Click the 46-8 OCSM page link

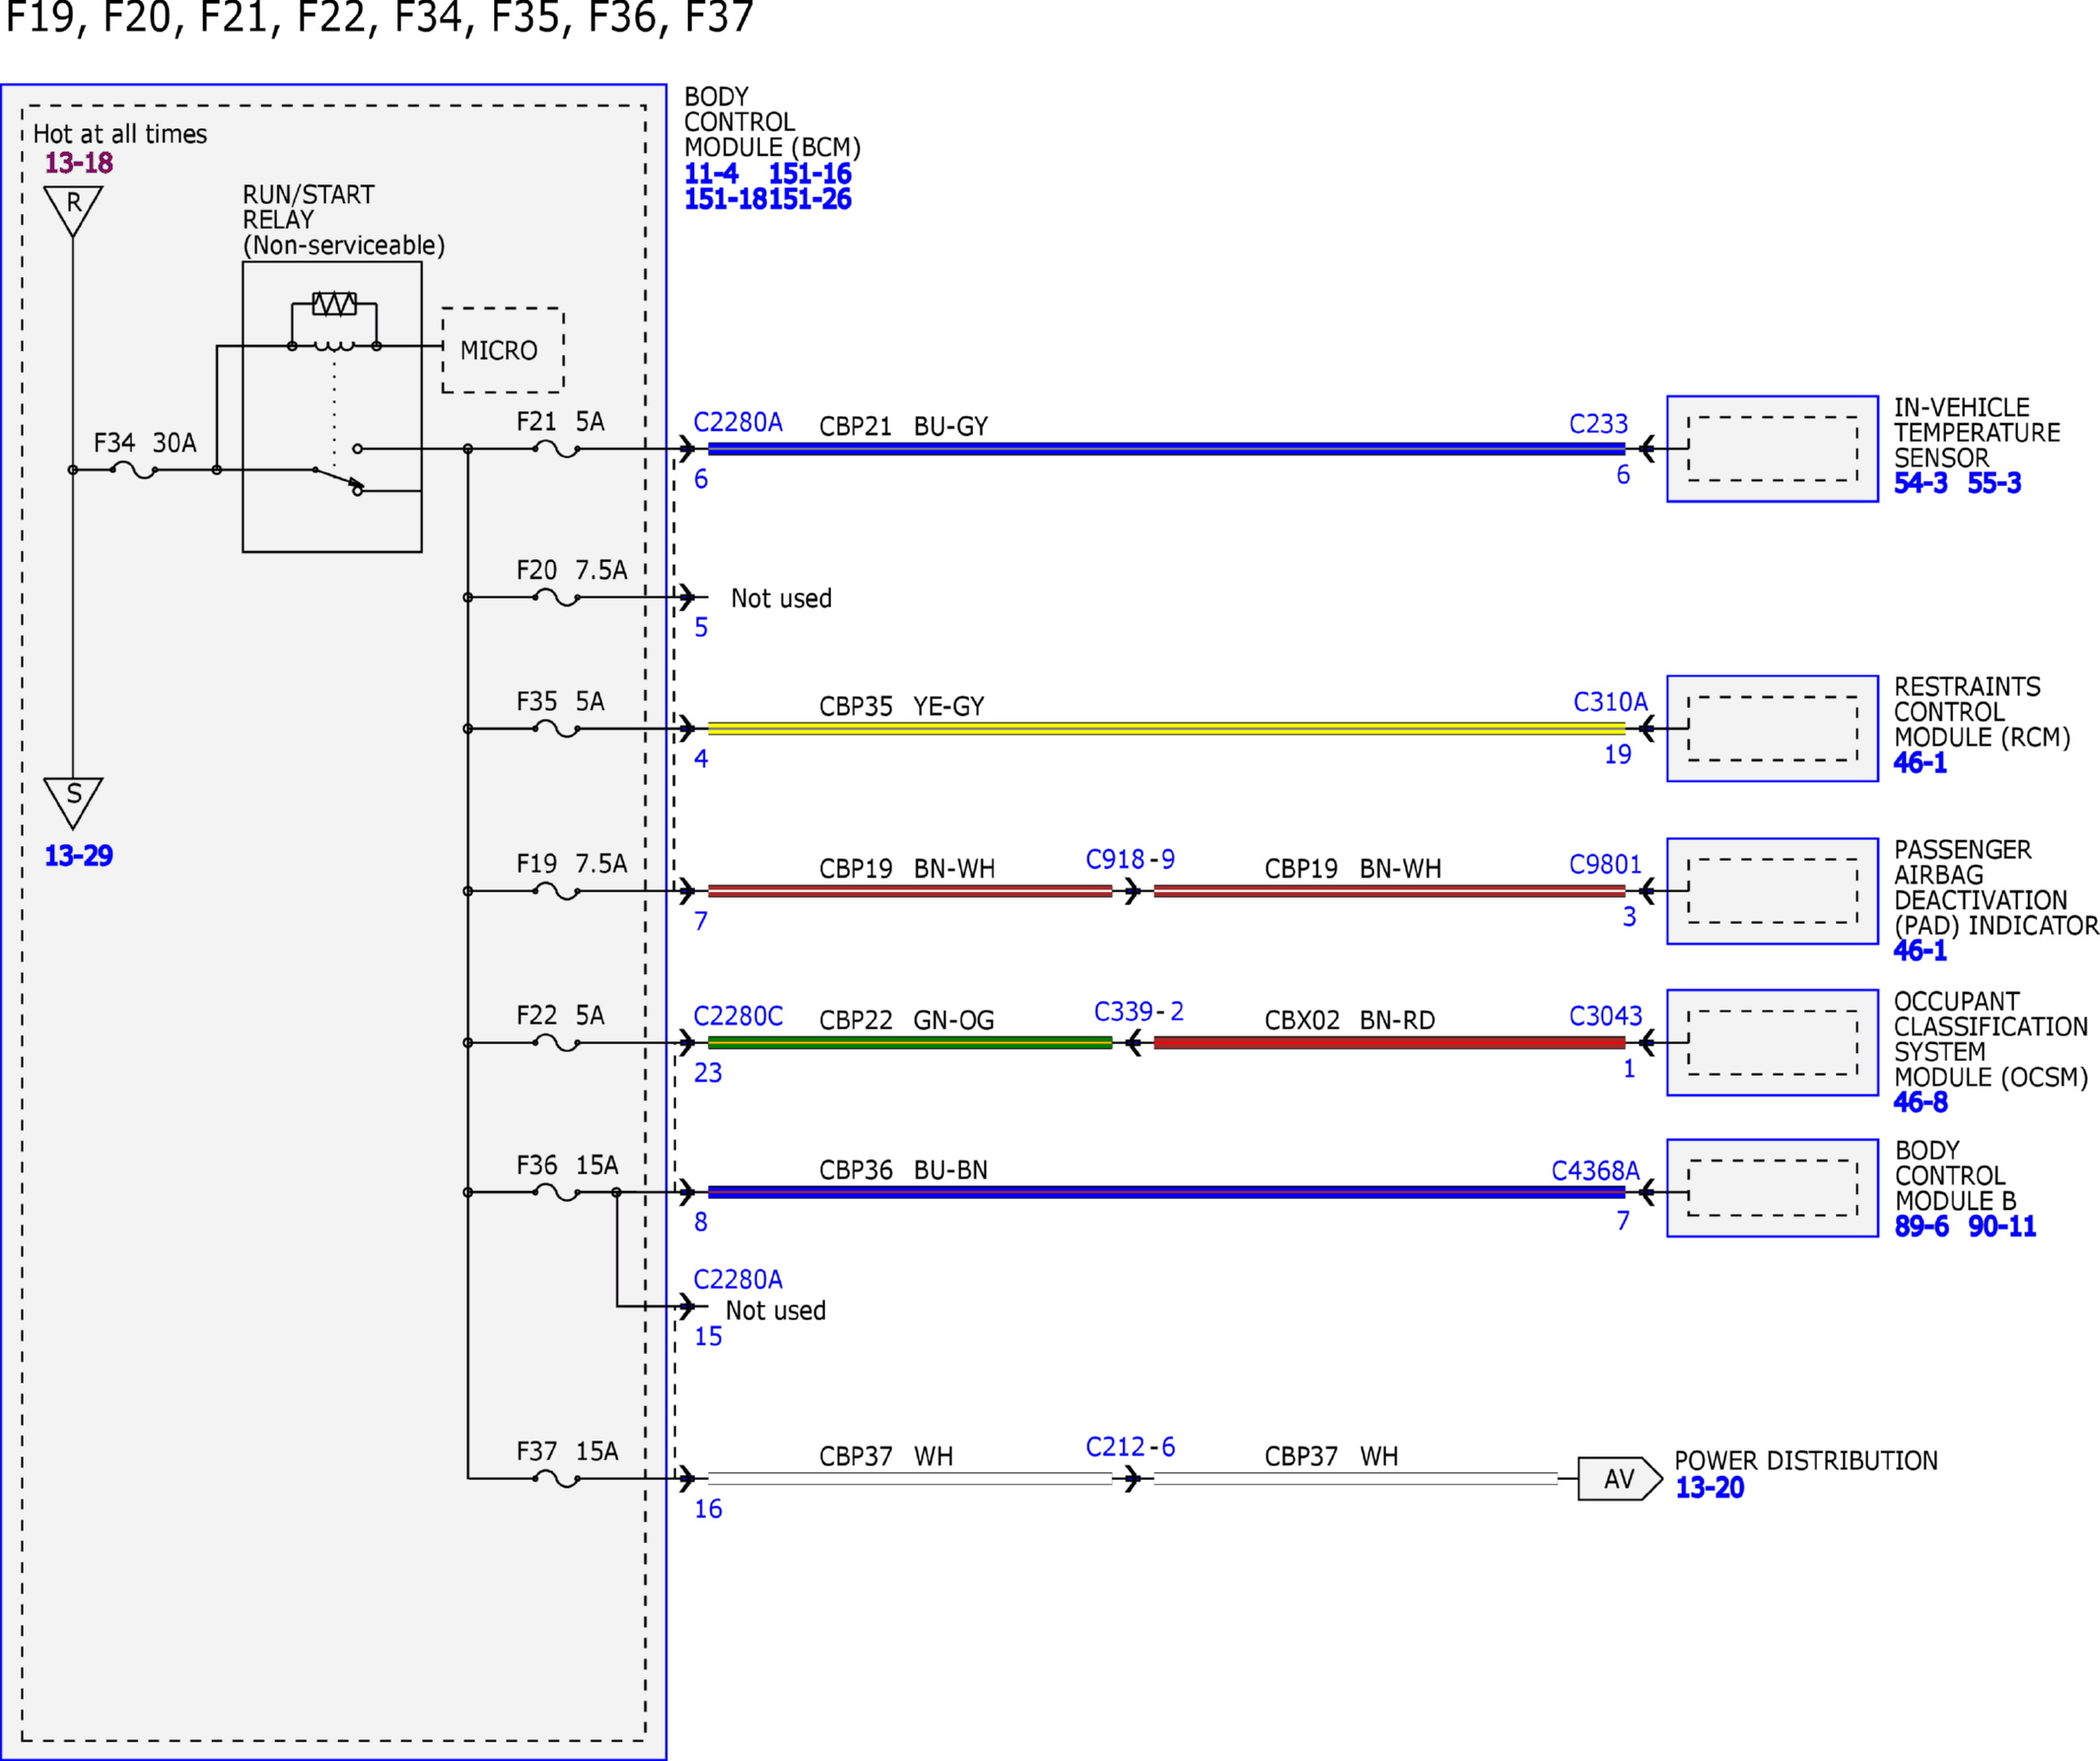[1921, 1102]
